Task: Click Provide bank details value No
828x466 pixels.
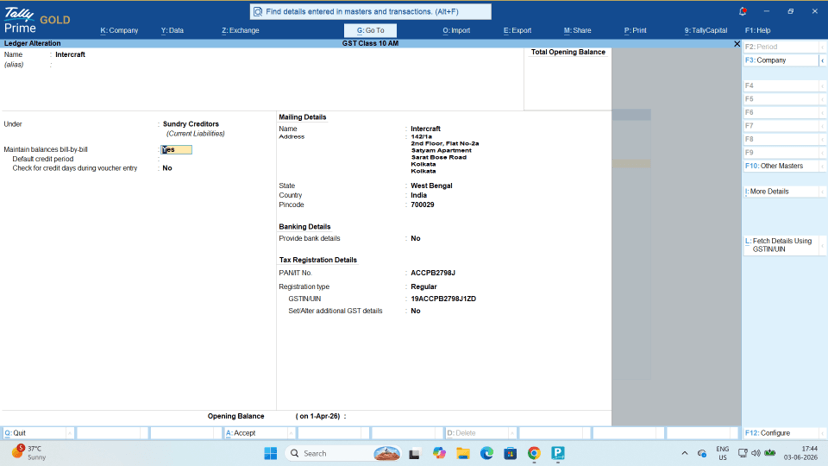Action: point(416,238)
